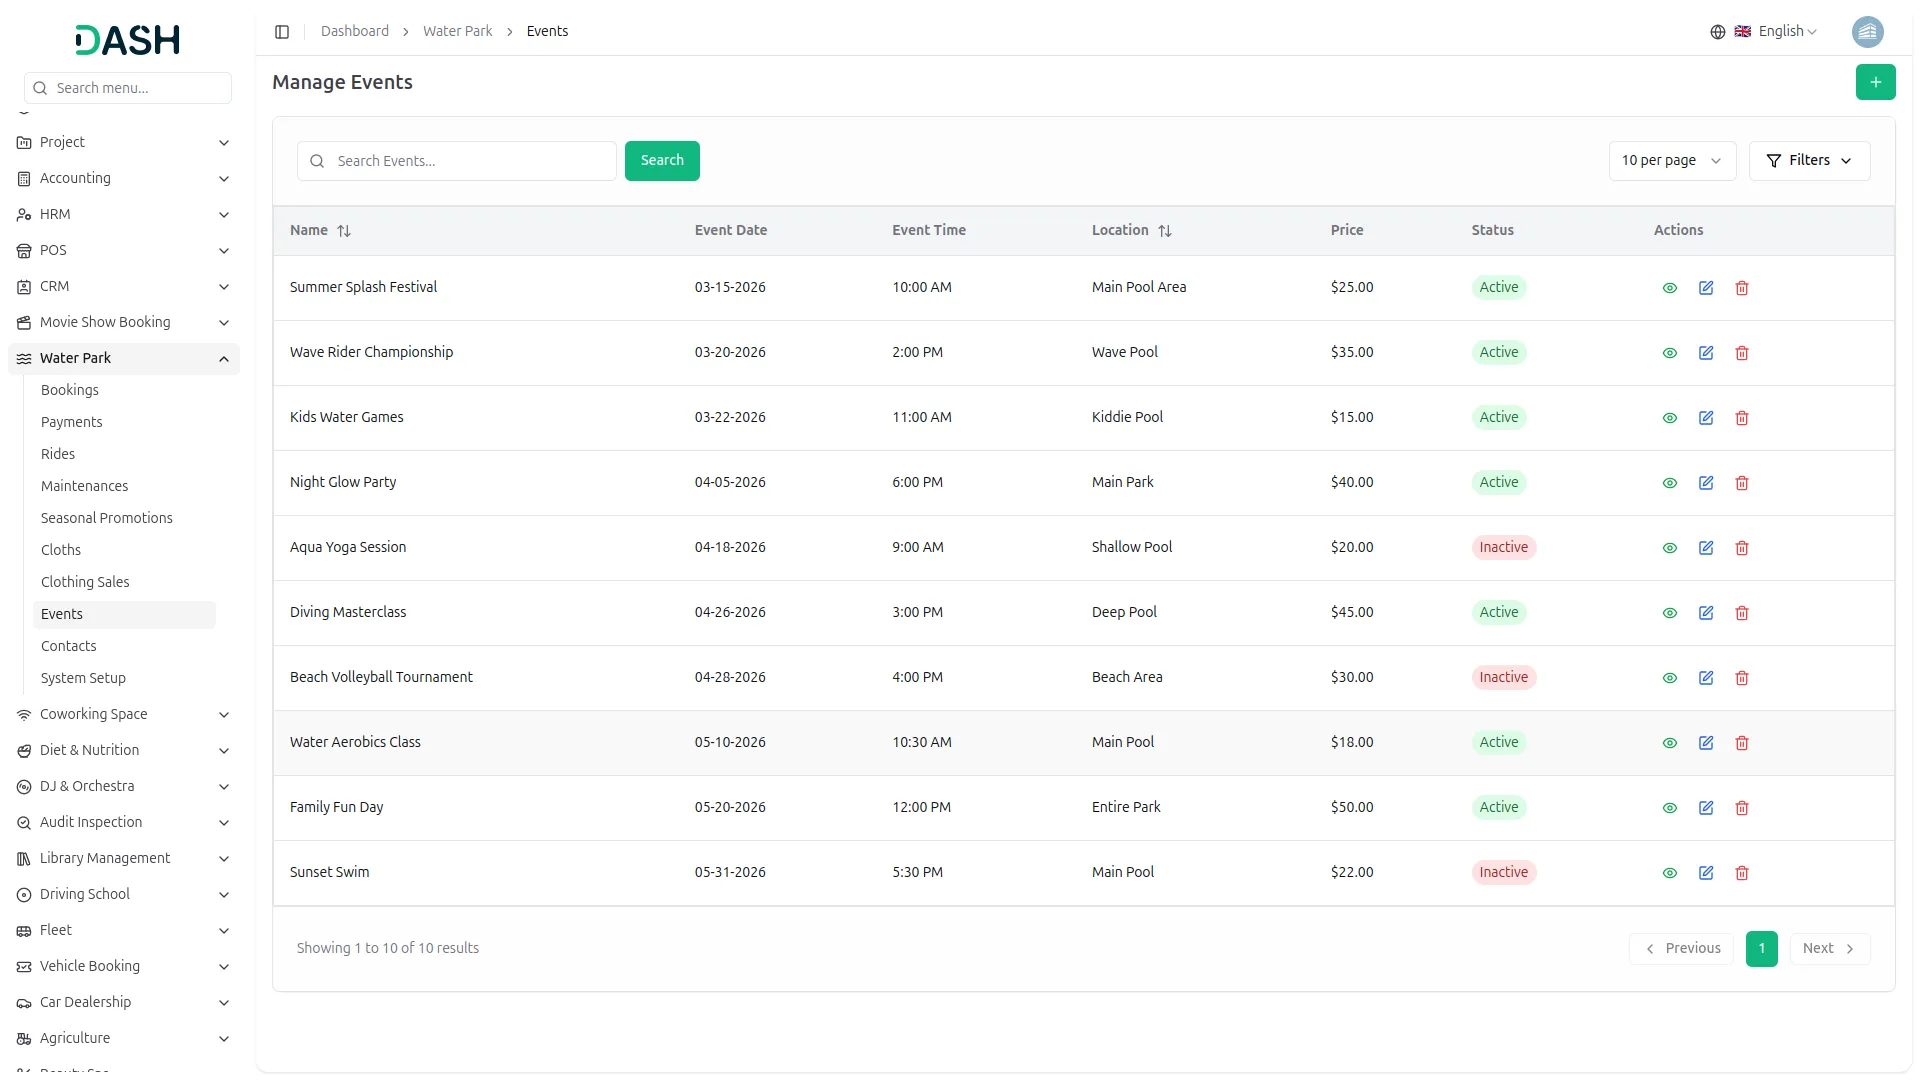Delete the Wave Rider Championship event
Image resolution: width=1920 pixels, height=1080 pixels.
(1742, 353)
